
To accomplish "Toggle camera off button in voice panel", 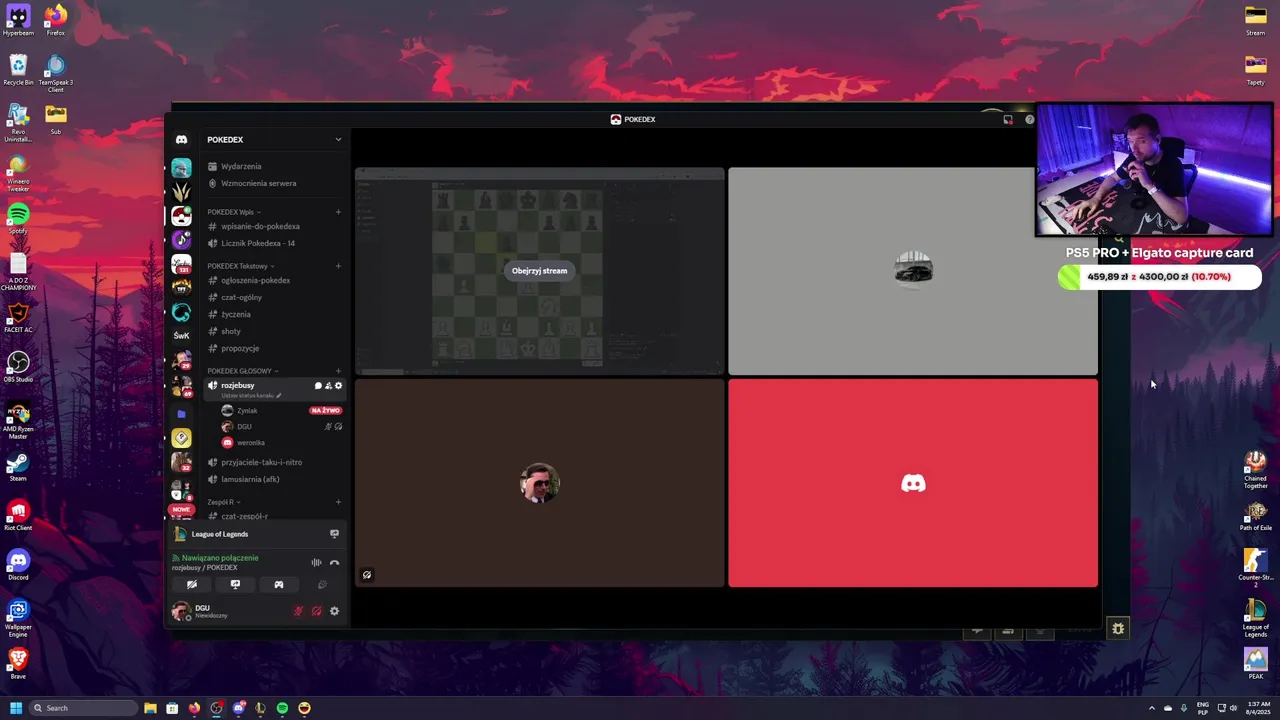I will tap(192, 585).
